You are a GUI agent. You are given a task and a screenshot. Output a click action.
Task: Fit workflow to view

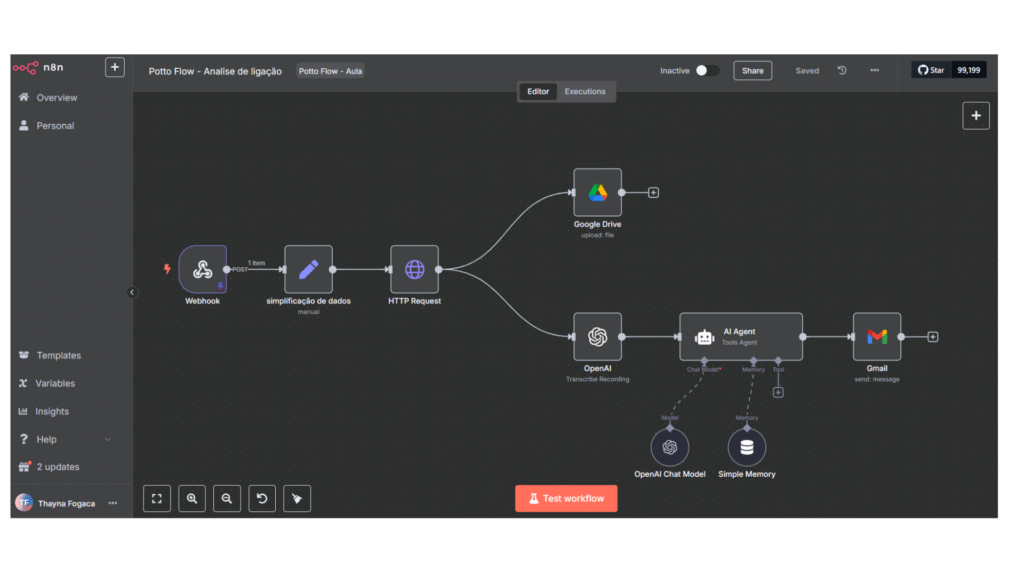click(157, 498)
